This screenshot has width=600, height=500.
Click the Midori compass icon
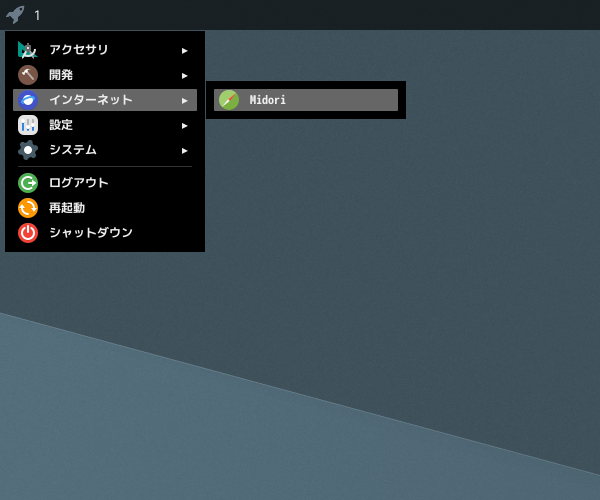click(x=229, y=100)
